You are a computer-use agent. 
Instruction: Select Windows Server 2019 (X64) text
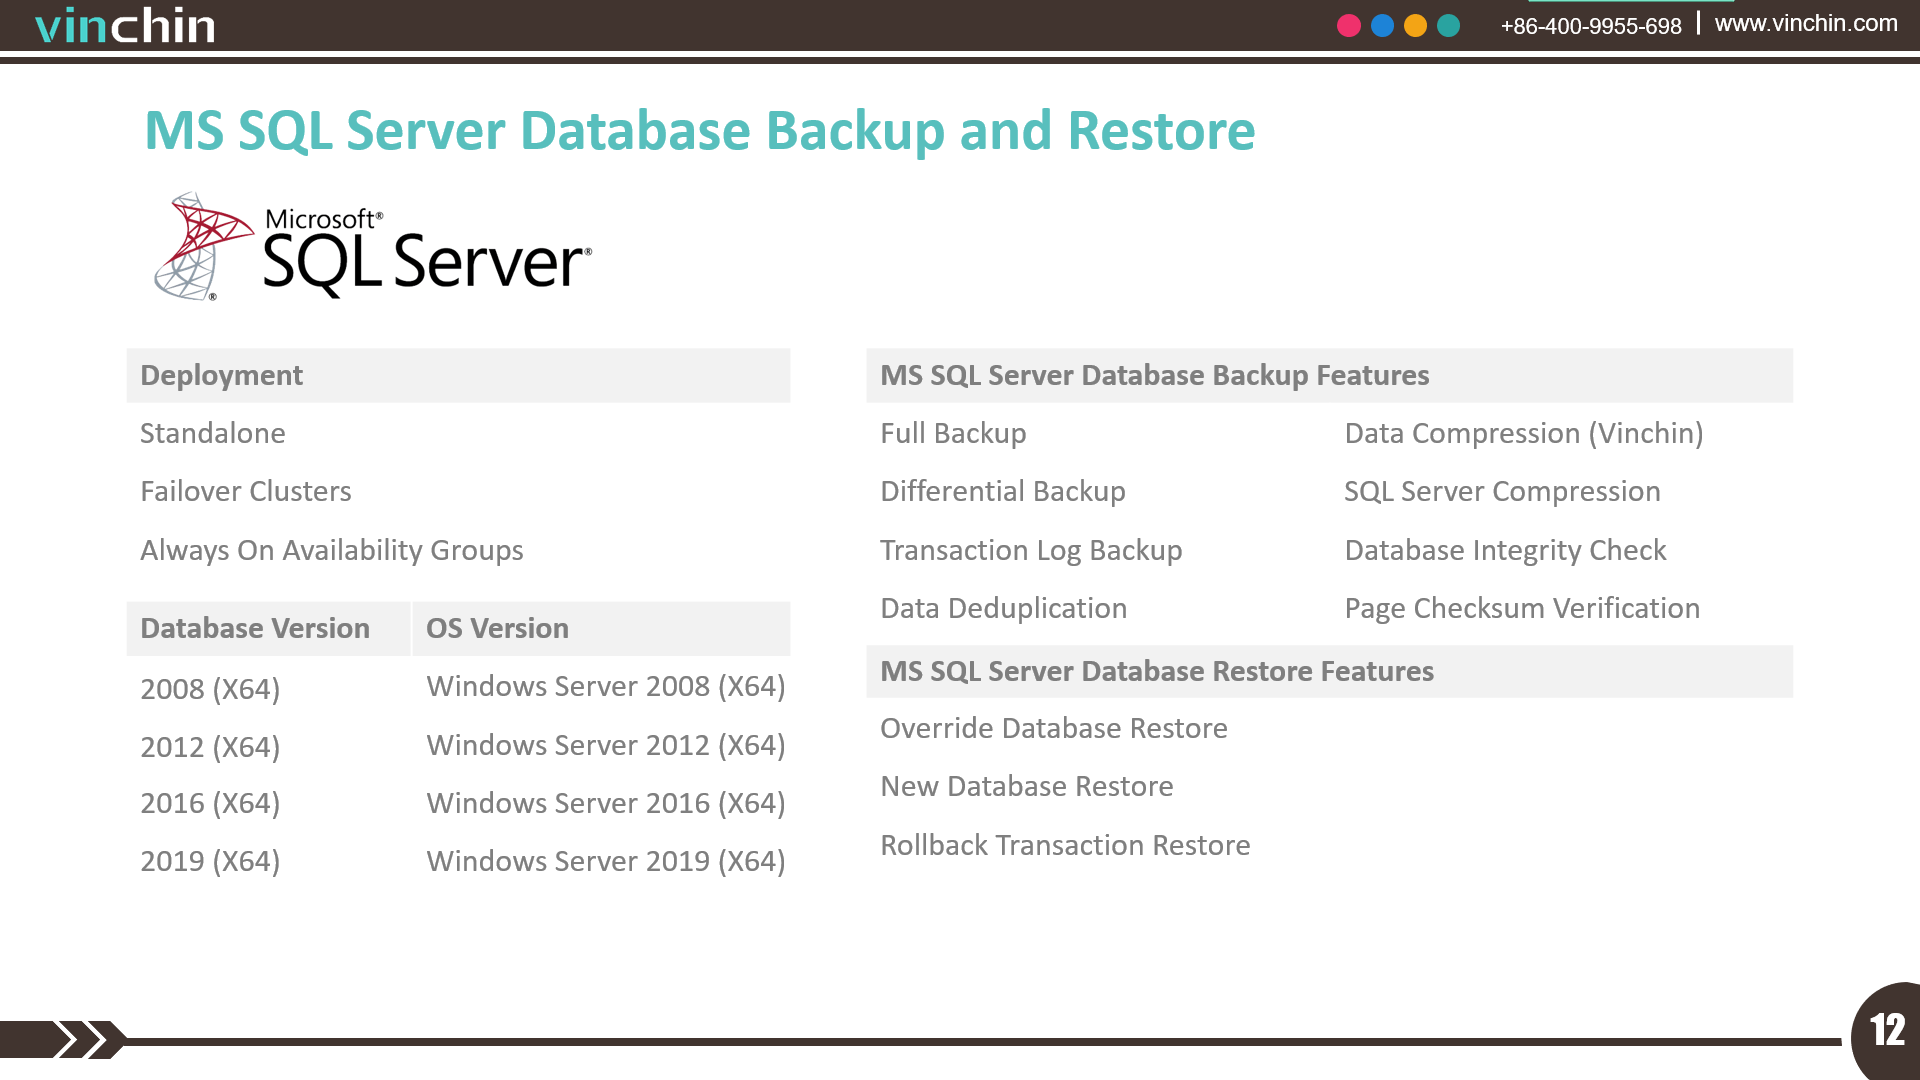pyautogui.click(x=606, y=861)
